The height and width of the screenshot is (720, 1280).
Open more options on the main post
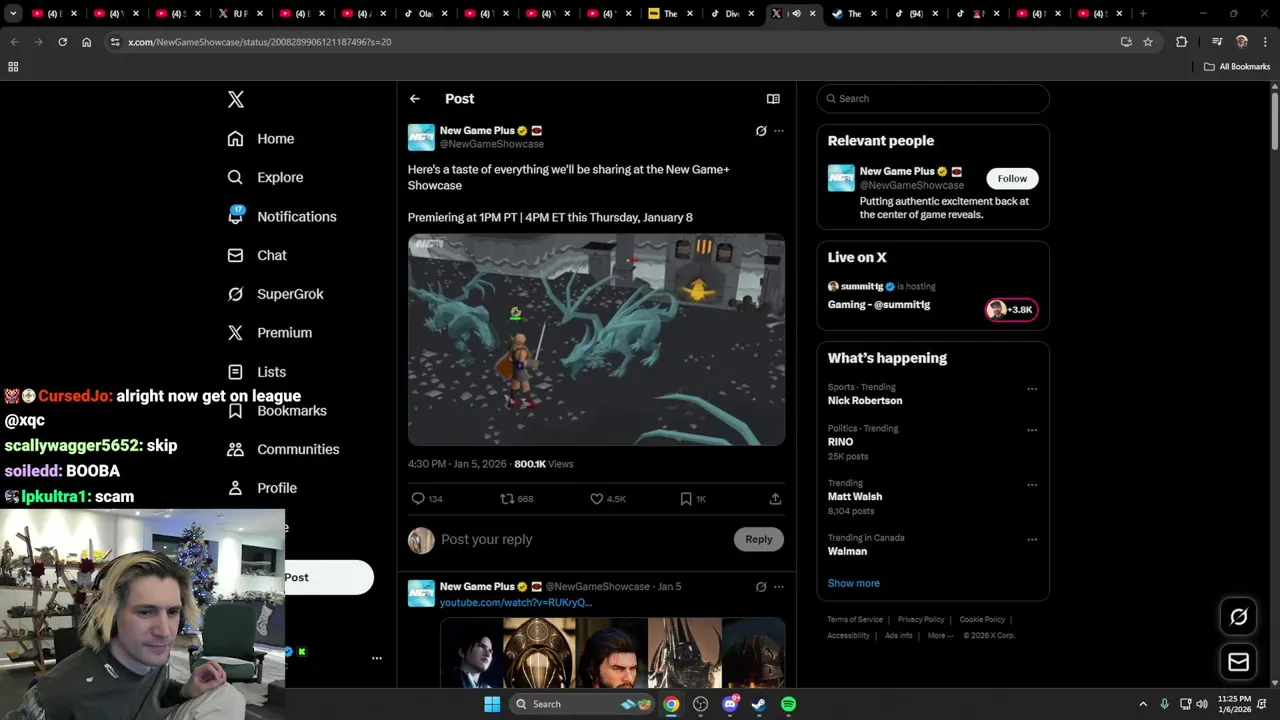tap(779, 131)
